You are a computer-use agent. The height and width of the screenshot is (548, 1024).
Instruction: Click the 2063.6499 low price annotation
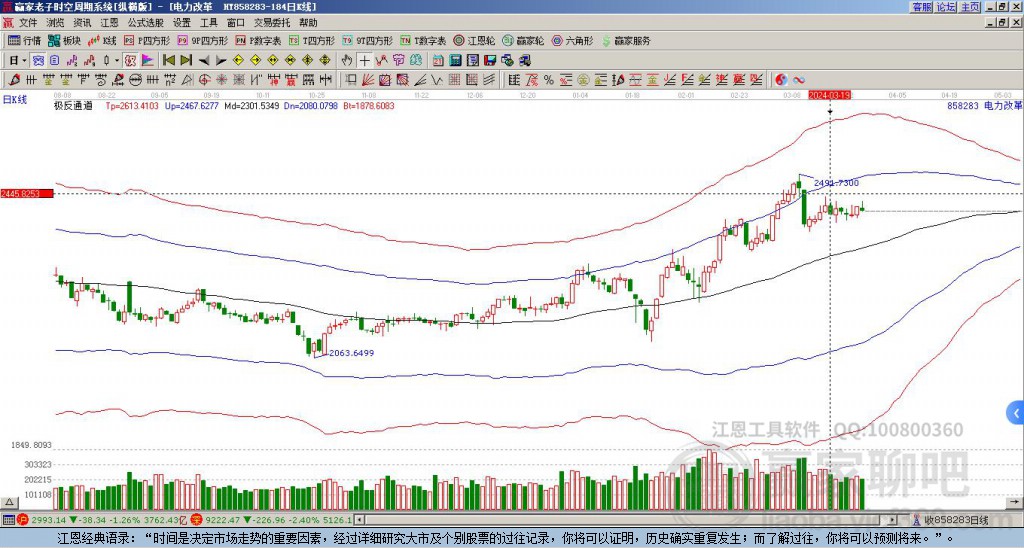tap(351, 353)
